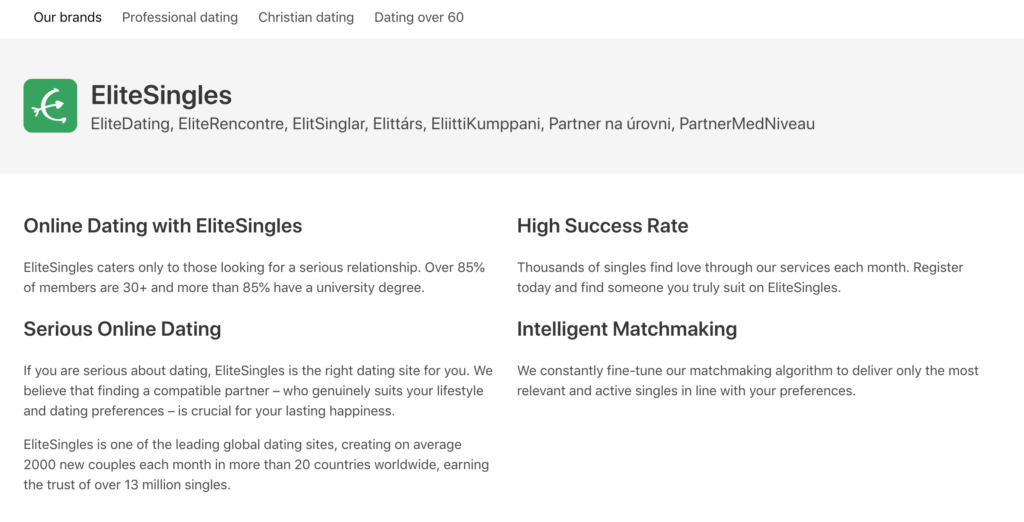This screenshot has height=522, width=1024.
Task: Go to Professional dating page
Action: (180, 18)
